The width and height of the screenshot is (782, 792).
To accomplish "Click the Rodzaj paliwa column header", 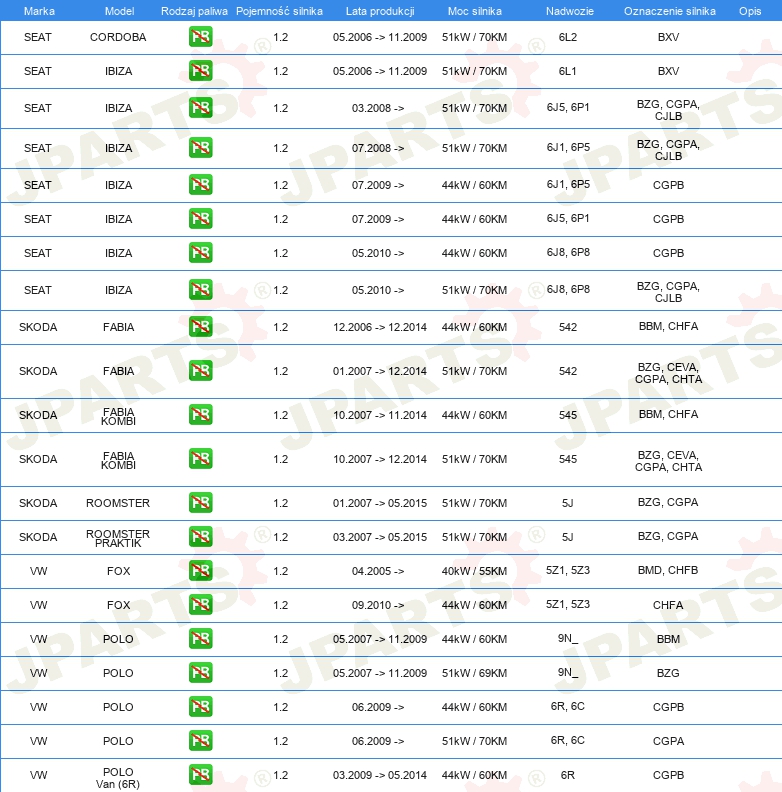I will click(194, 11).
